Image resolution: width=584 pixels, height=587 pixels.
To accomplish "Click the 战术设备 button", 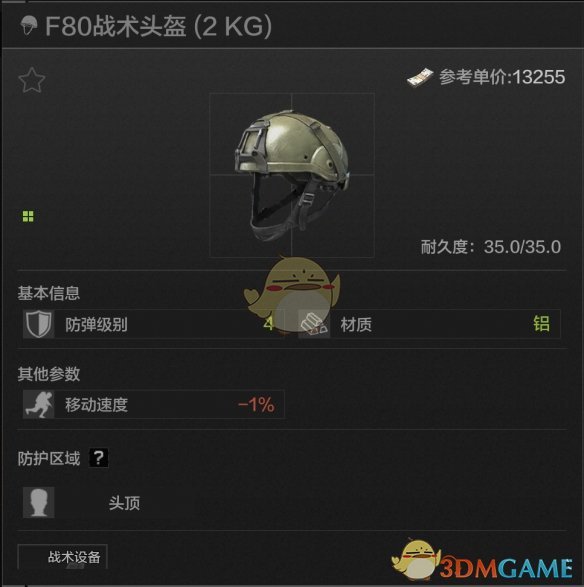I will point(63,557).
